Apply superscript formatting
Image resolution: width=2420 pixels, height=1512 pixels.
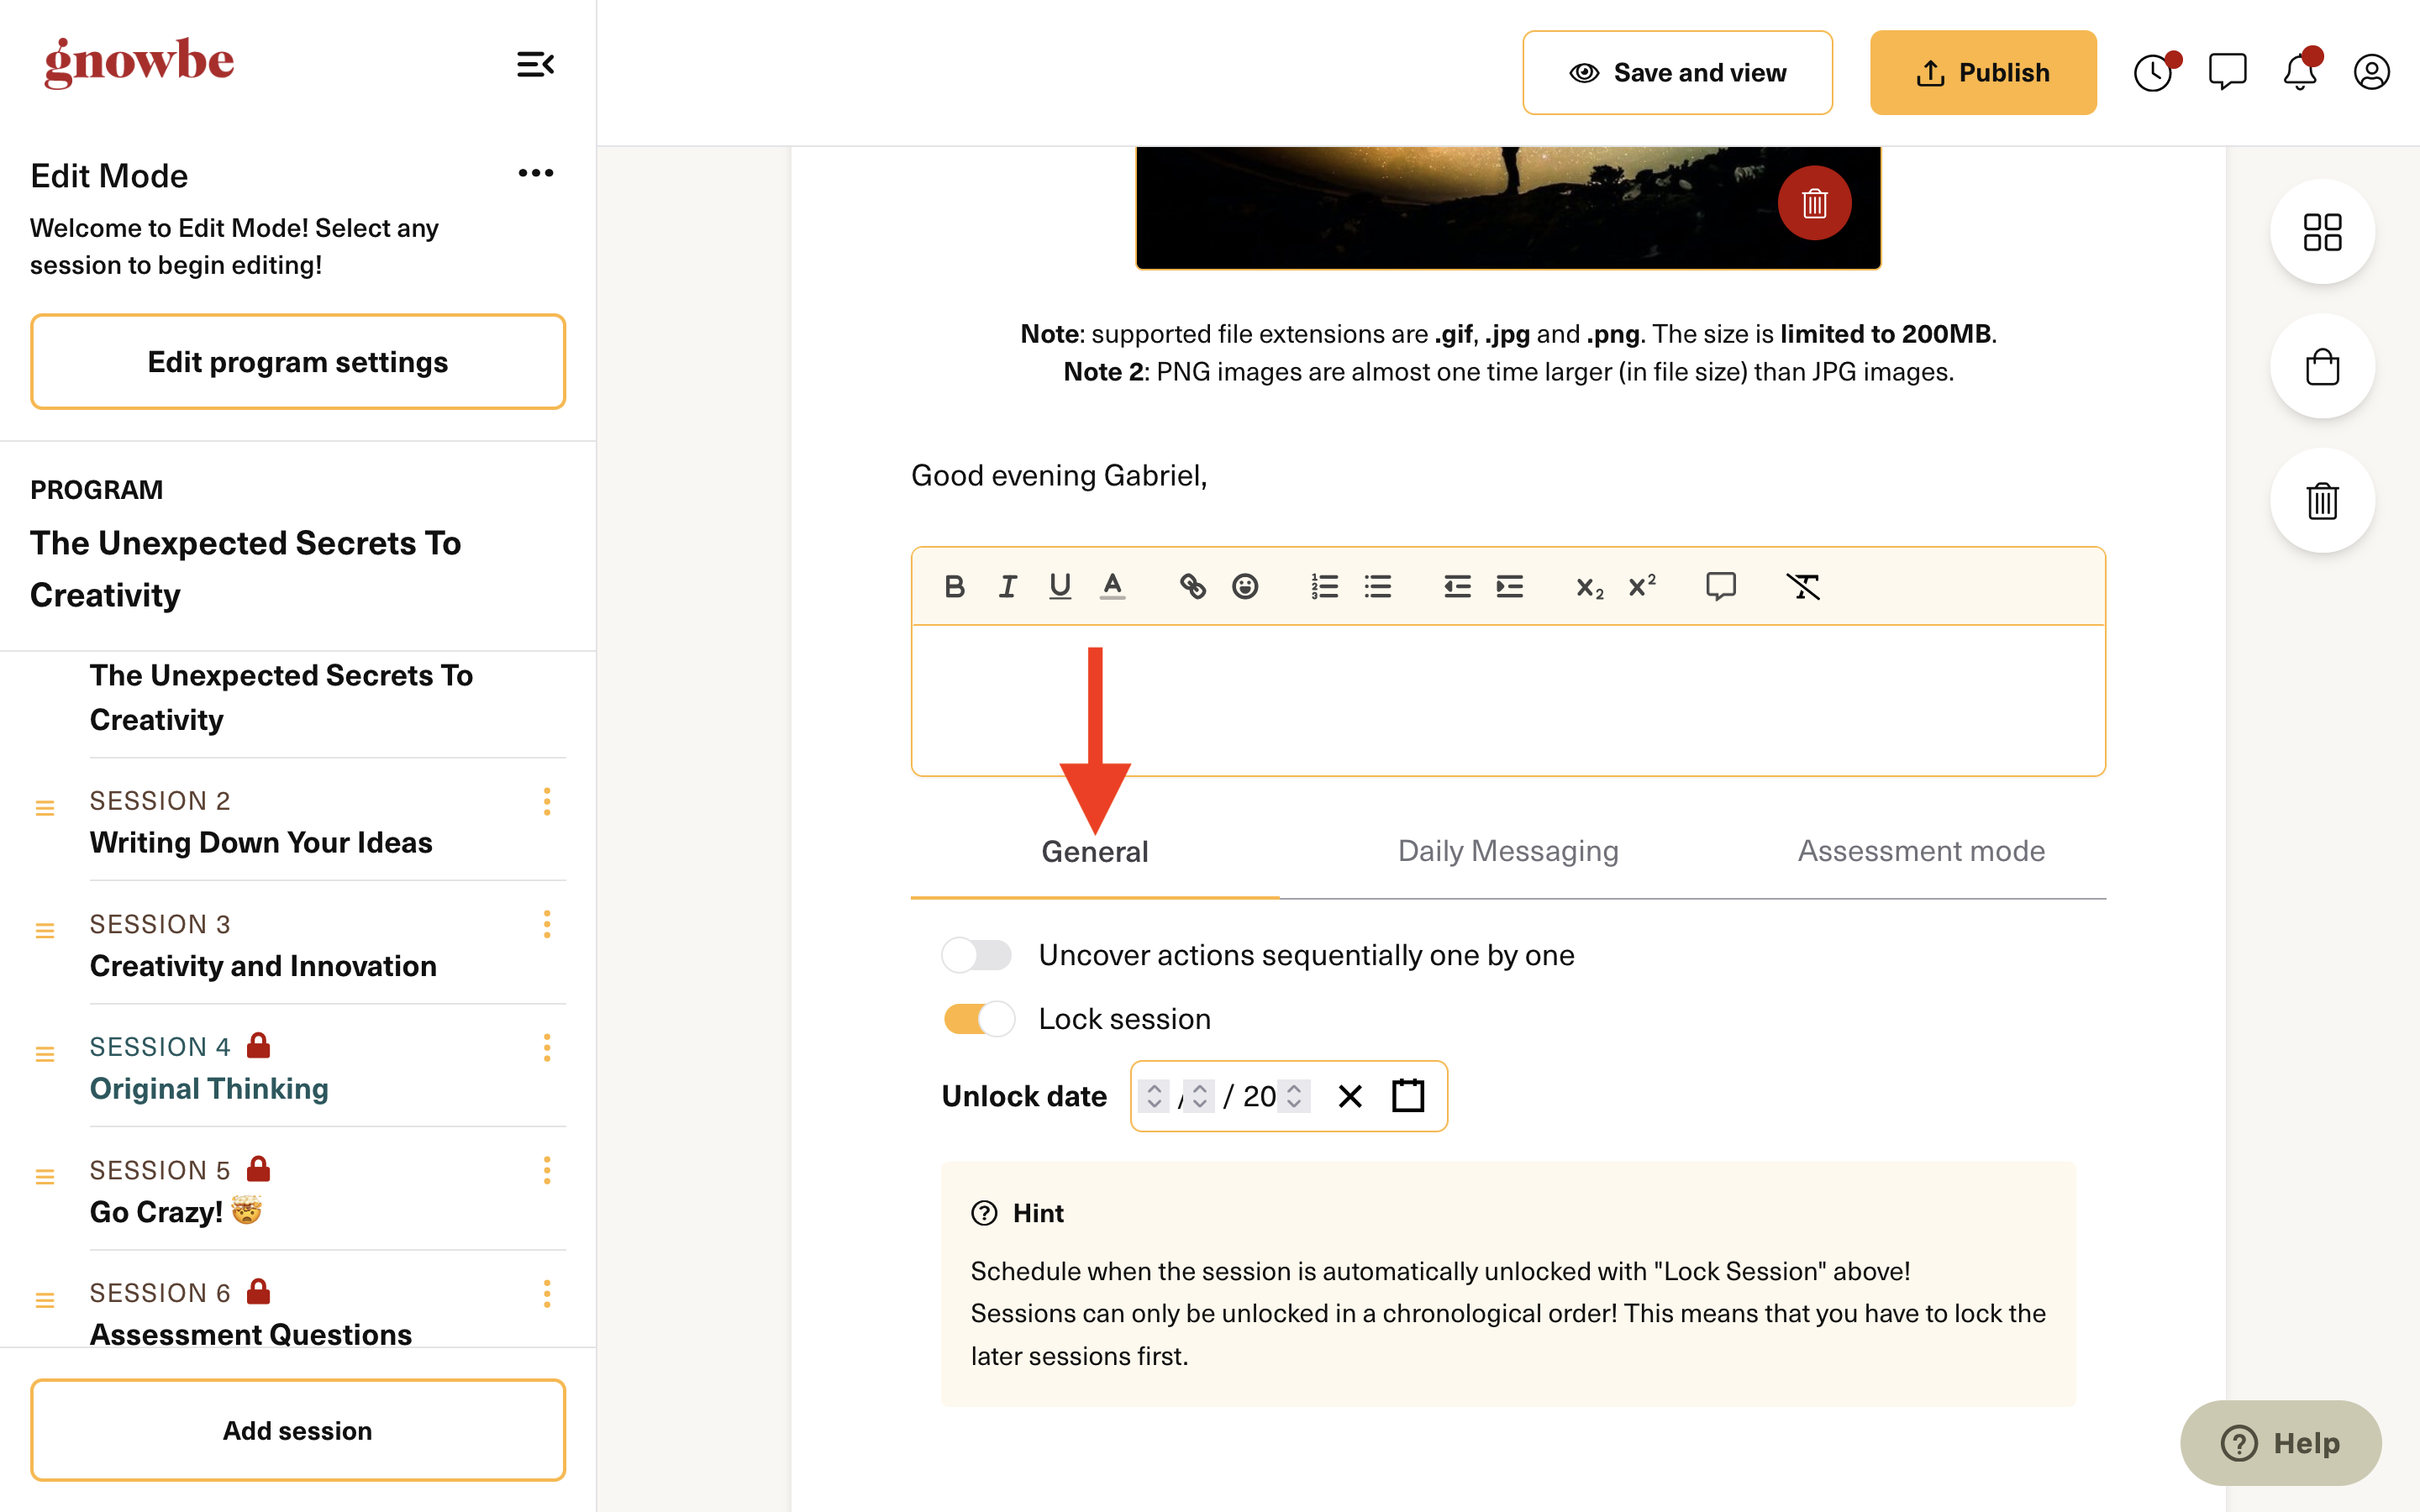(x=1642, y=585)
